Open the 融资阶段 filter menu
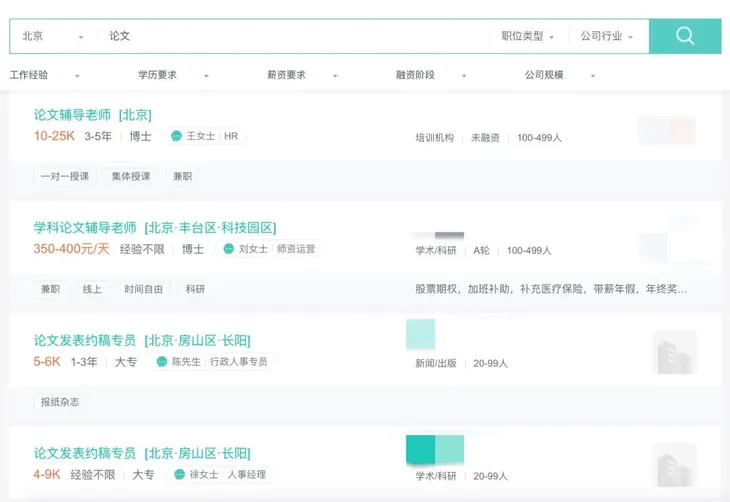Viewport: 730px width, 502px height. [x=431, y=75]
